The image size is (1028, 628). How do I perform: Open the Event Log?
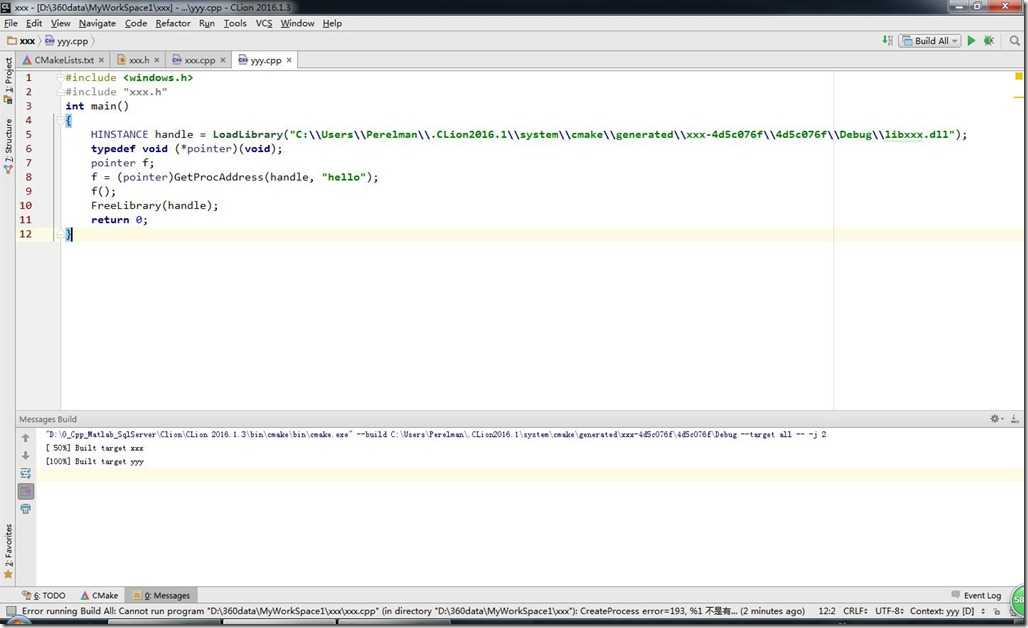coord(976,595)
